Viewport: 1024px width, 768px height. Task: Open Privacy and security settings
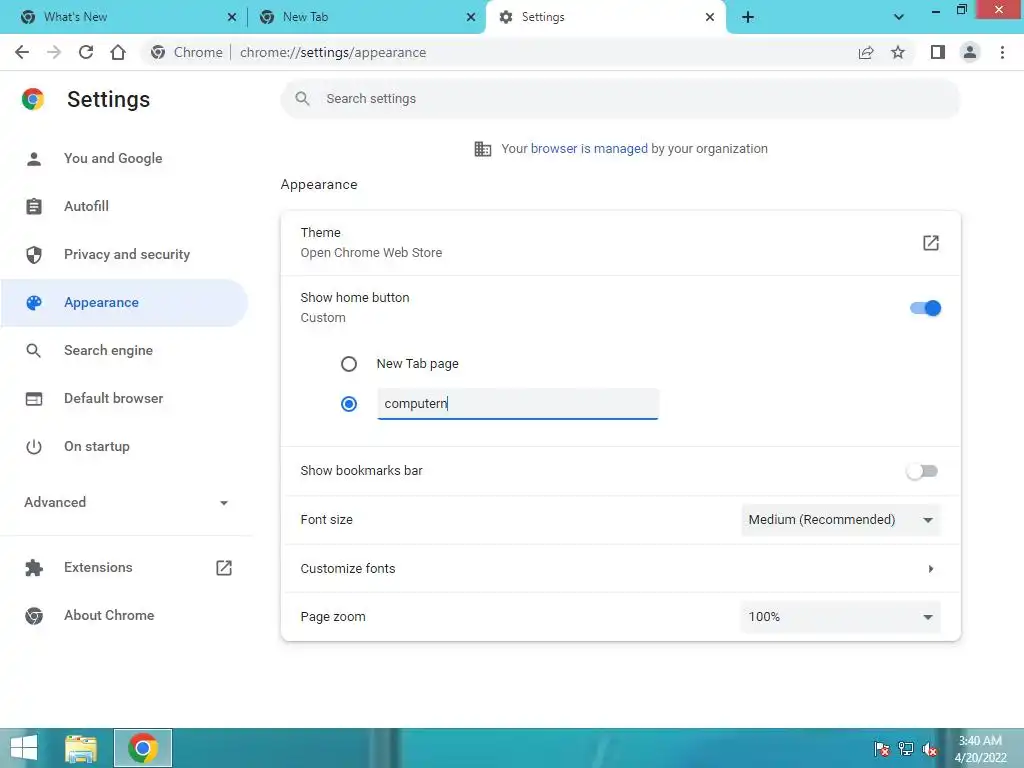(x=124, y=255)
